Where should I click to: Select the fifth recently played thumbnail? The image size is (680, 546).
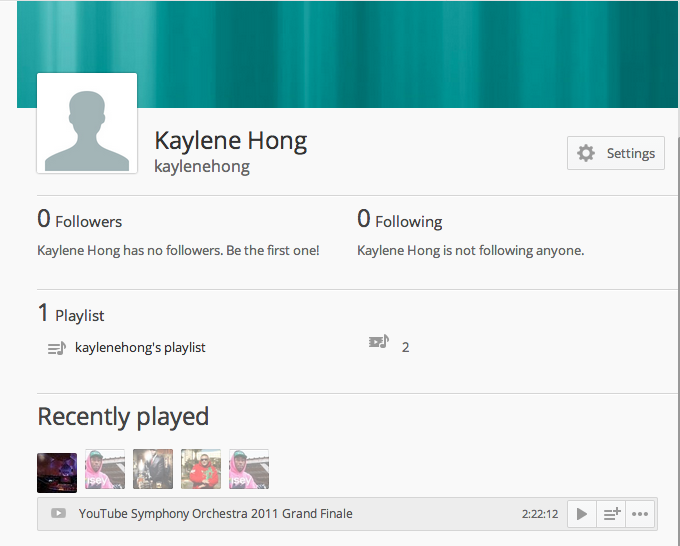(x=249, y=469)
